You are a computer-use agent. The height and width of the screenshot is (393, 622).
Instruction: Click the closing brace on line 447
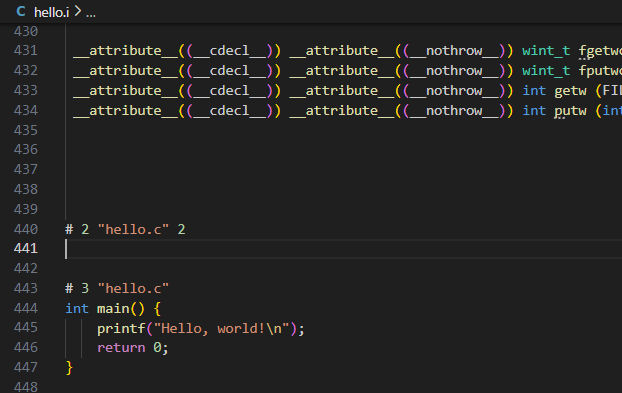coord(69,368)
